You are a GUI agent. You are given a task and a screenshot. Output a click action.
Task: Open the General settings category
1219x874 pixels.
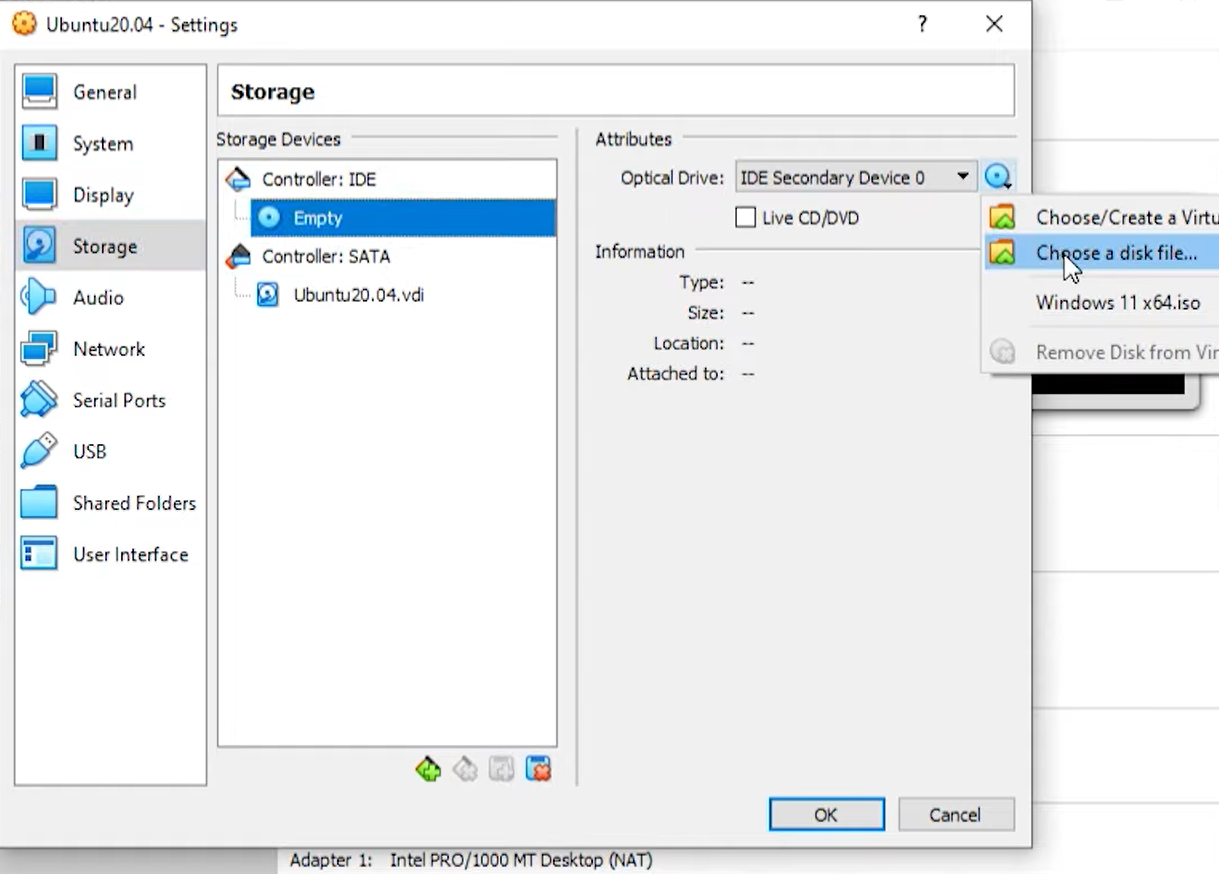[x=110, y=92]
